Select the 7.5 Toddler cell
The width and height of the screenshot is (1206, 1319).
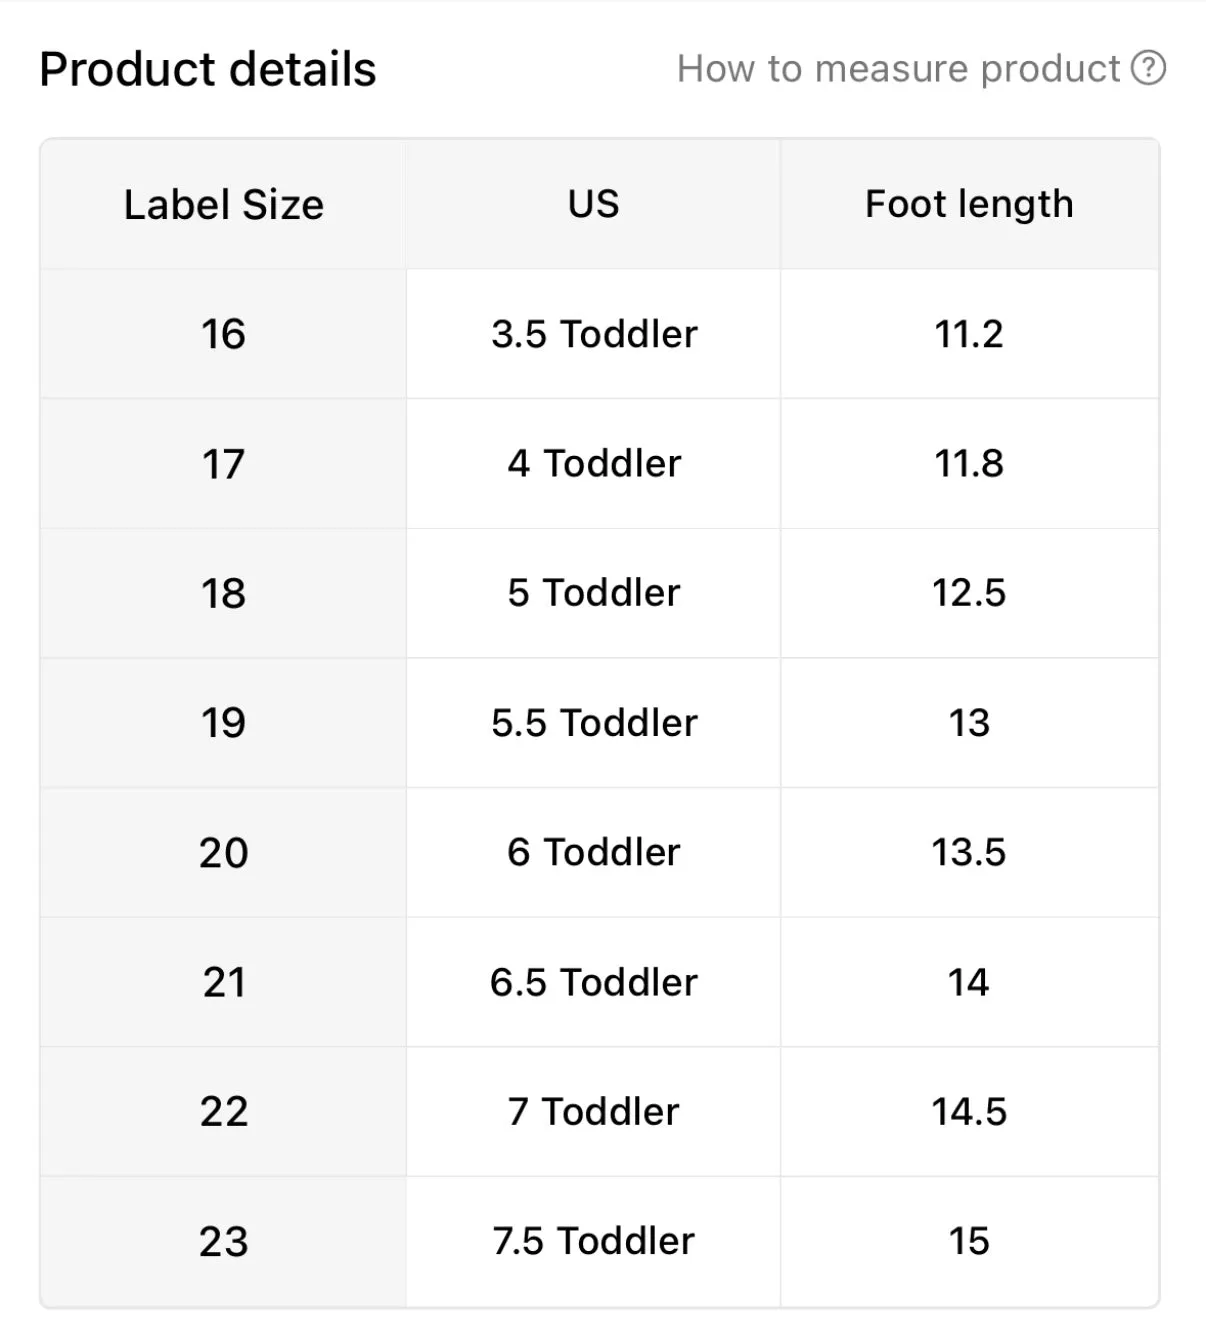593,1241
